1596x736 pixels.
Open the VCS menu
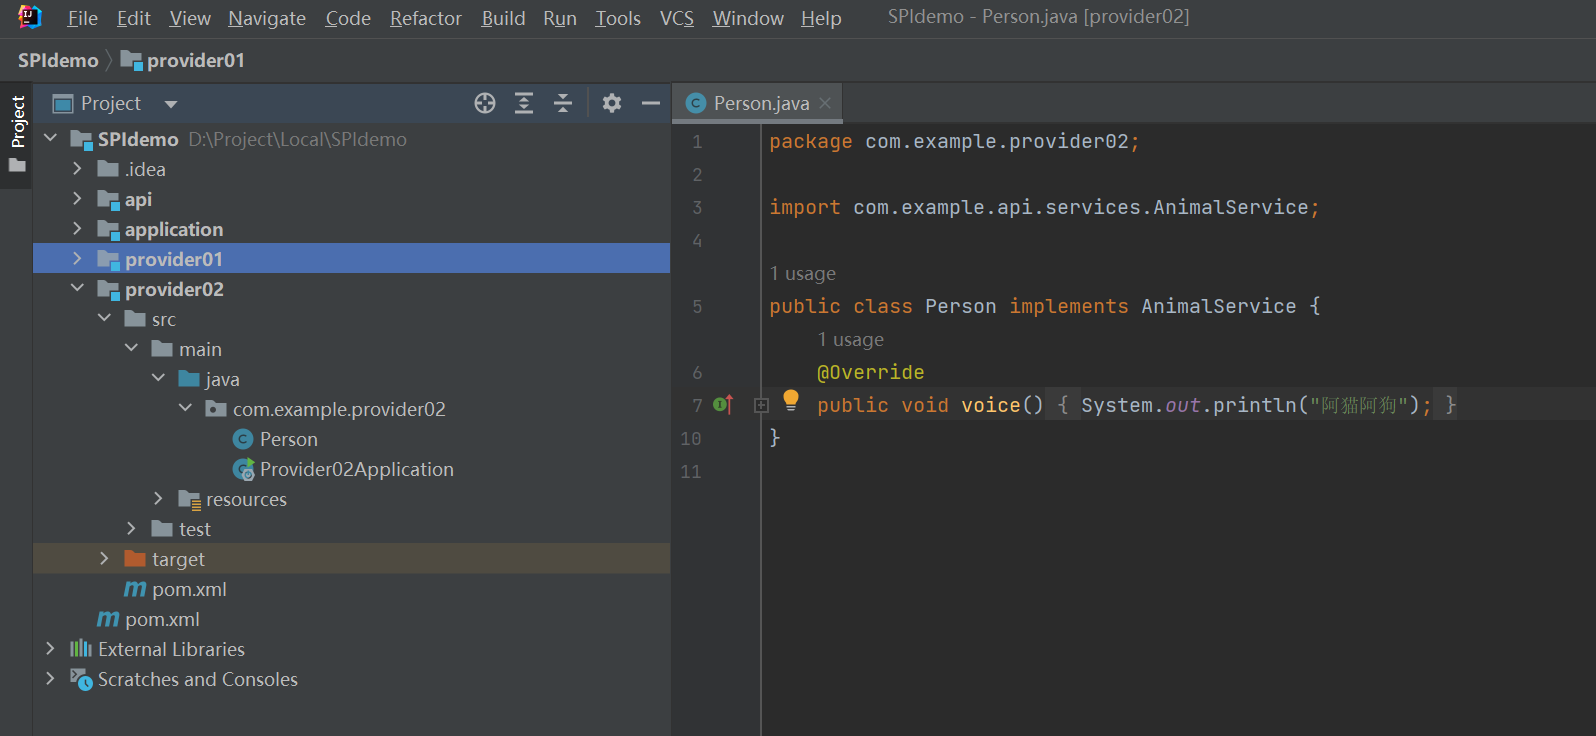coord(677,18)
